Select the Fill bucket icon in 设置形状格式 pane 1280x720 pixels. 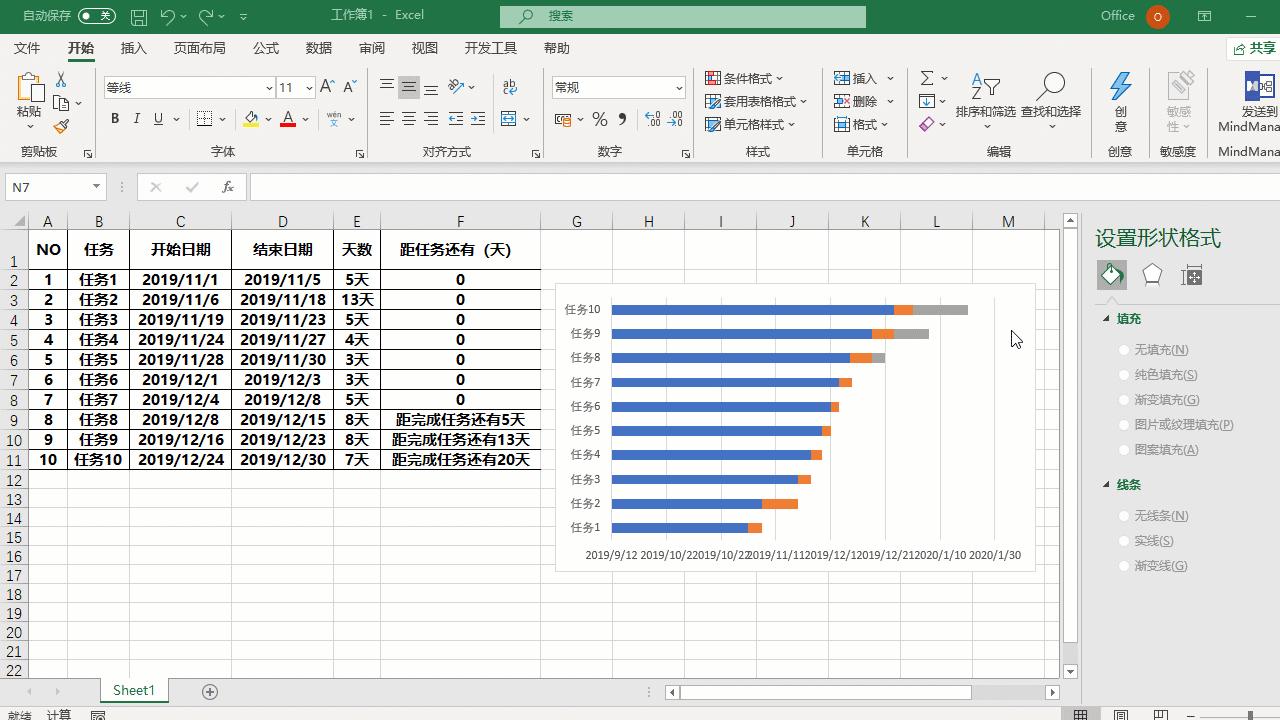1110,273
